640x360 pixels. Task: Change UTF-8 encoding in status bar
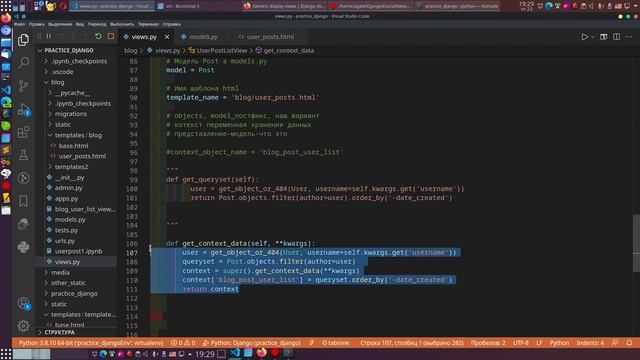[521, 343]
